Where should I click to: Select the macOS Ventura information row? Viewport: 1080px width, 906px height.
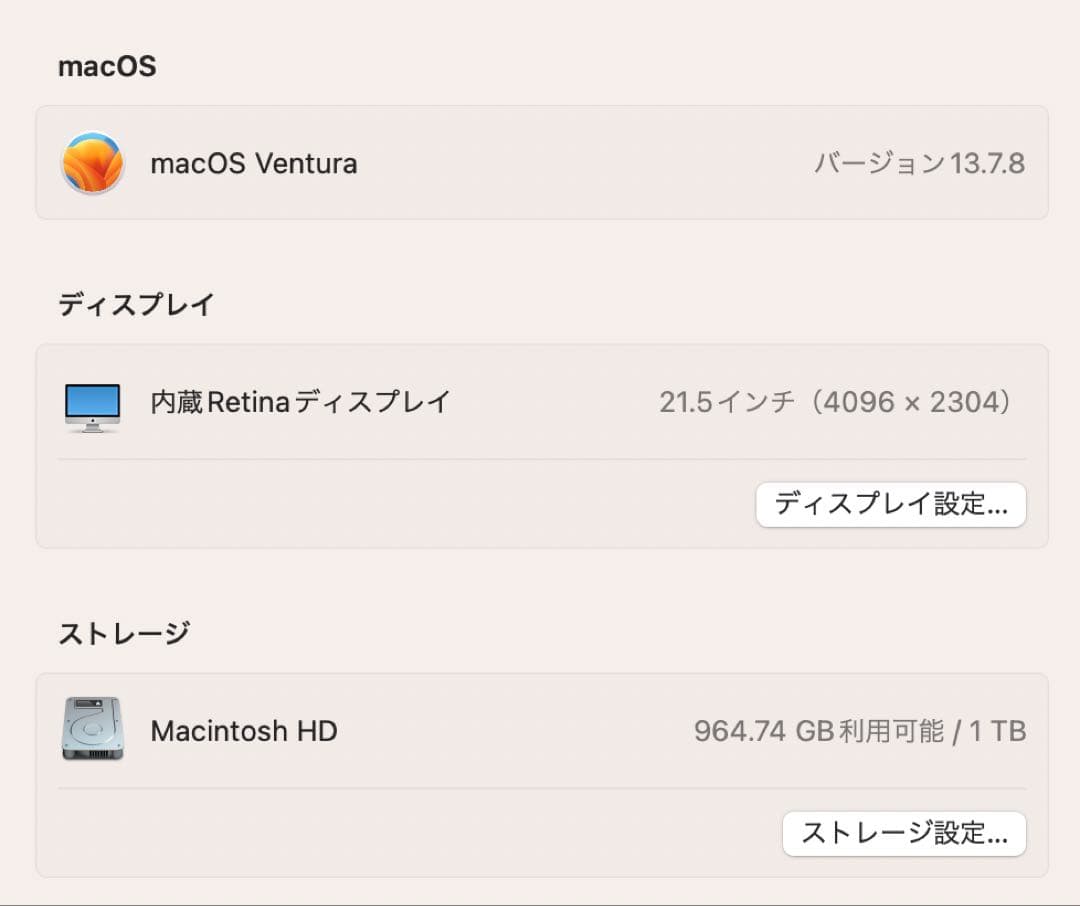(540, 162)
